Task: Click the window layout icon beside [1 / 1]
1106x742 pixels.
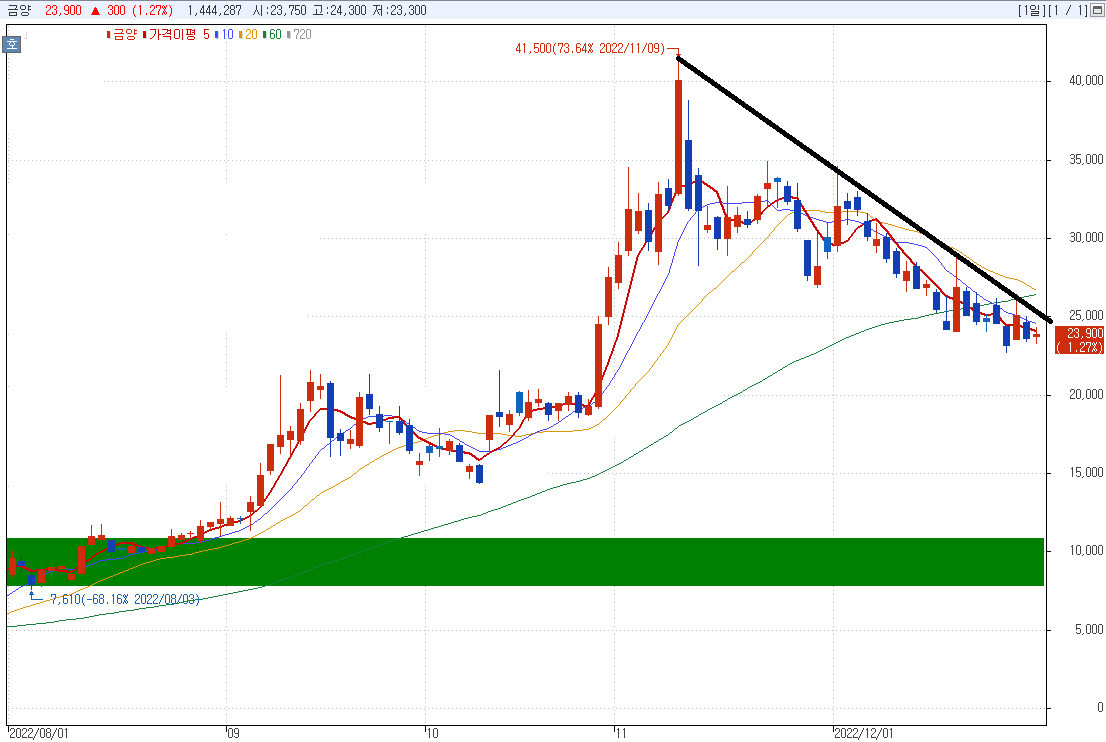Action: point(1098,11)
